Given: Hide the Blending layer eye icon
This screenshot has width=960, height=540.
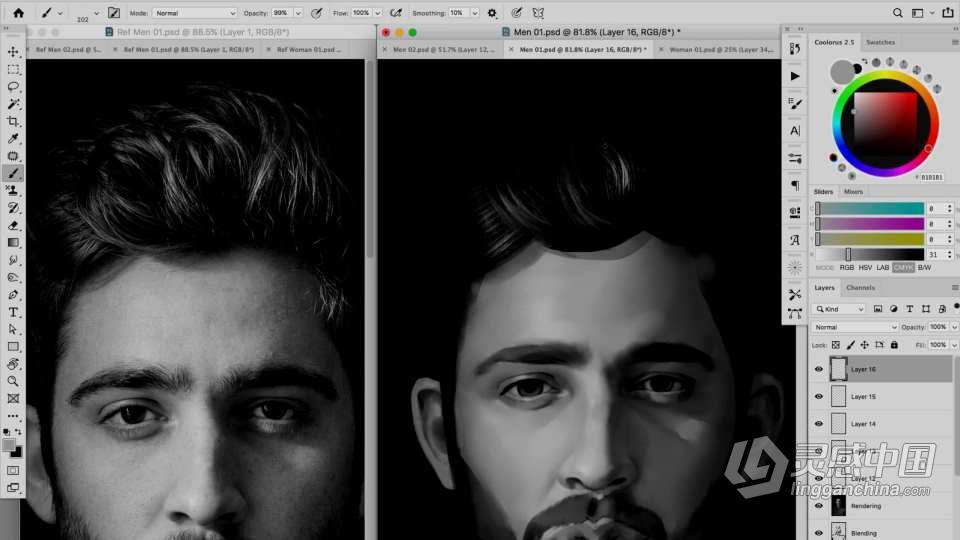Looking at the screenshot, I should [819, 533].
